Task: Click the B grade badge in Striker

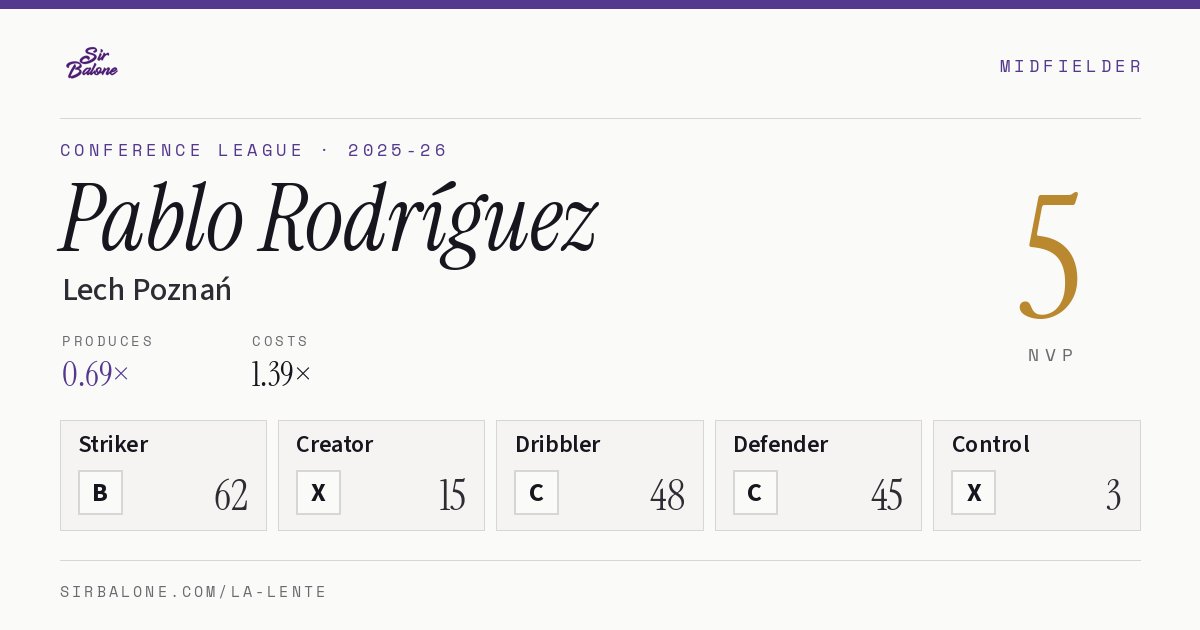Action: (100, 493)
